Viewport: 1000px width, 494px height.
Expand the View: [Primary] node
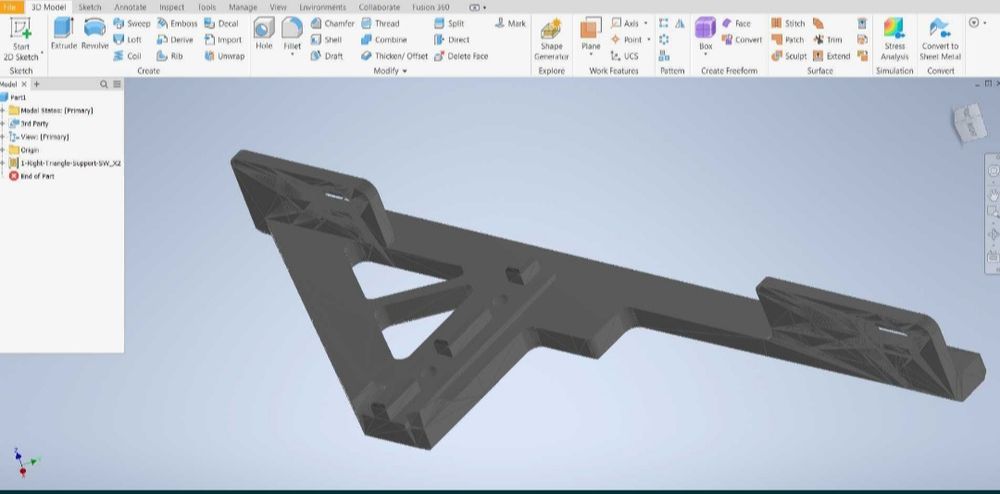pos(3,137)
